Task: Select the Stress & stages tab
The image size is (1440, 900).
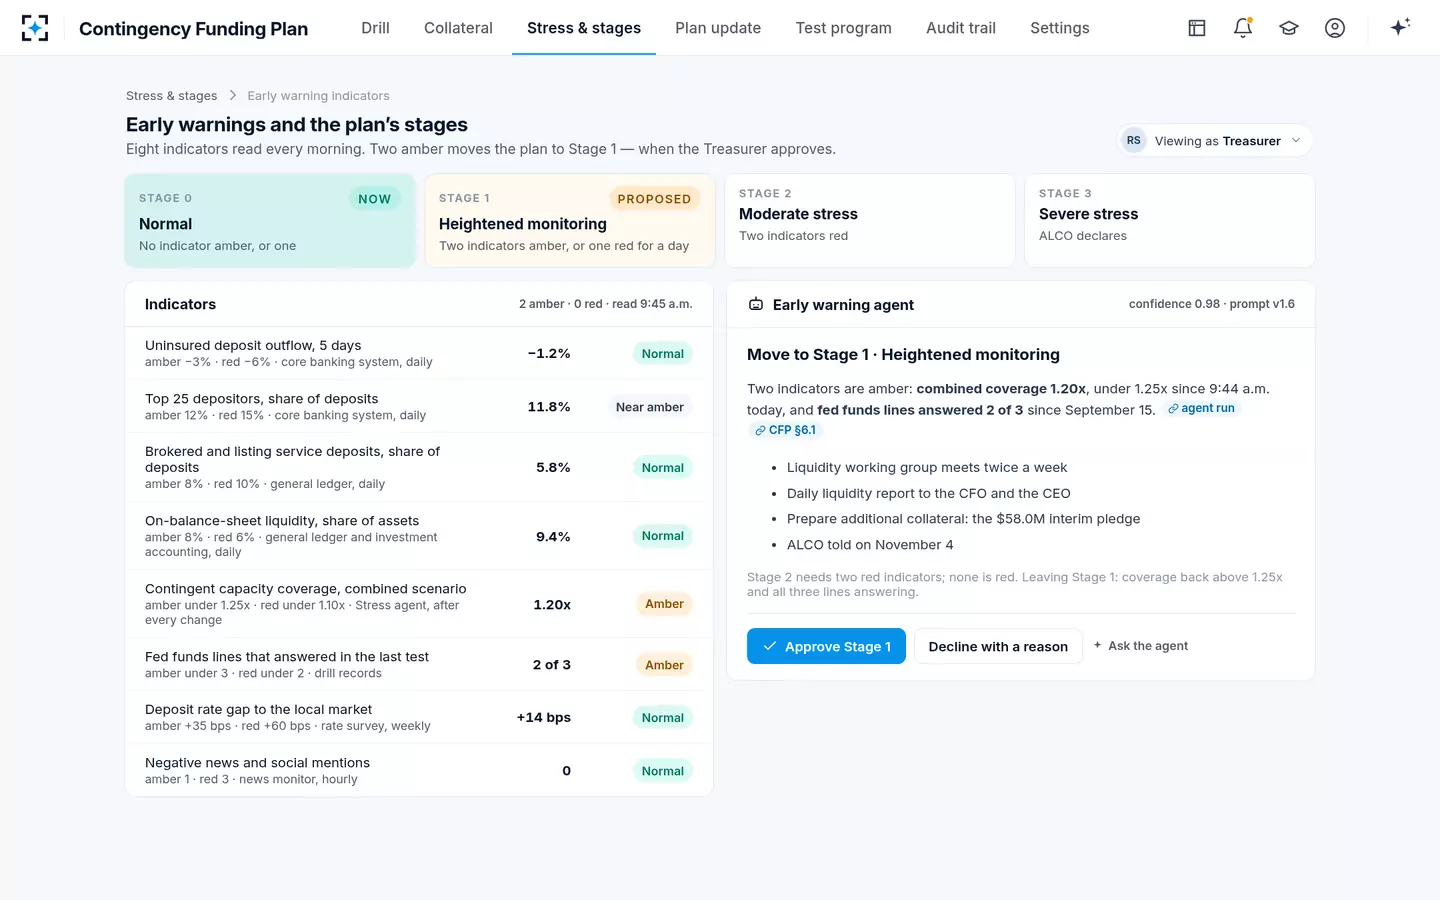Action: pos(584,28)
